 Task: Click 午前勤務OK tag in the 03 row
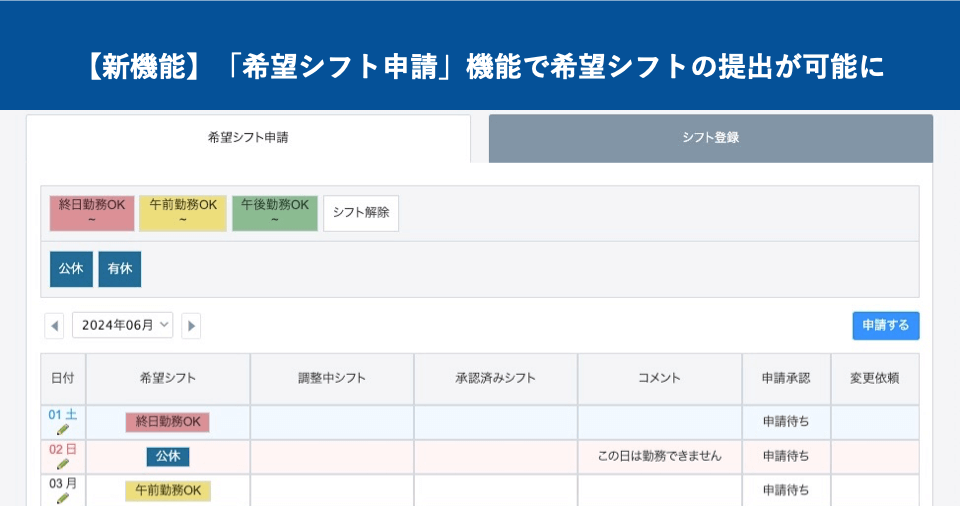tap(168, 491)
